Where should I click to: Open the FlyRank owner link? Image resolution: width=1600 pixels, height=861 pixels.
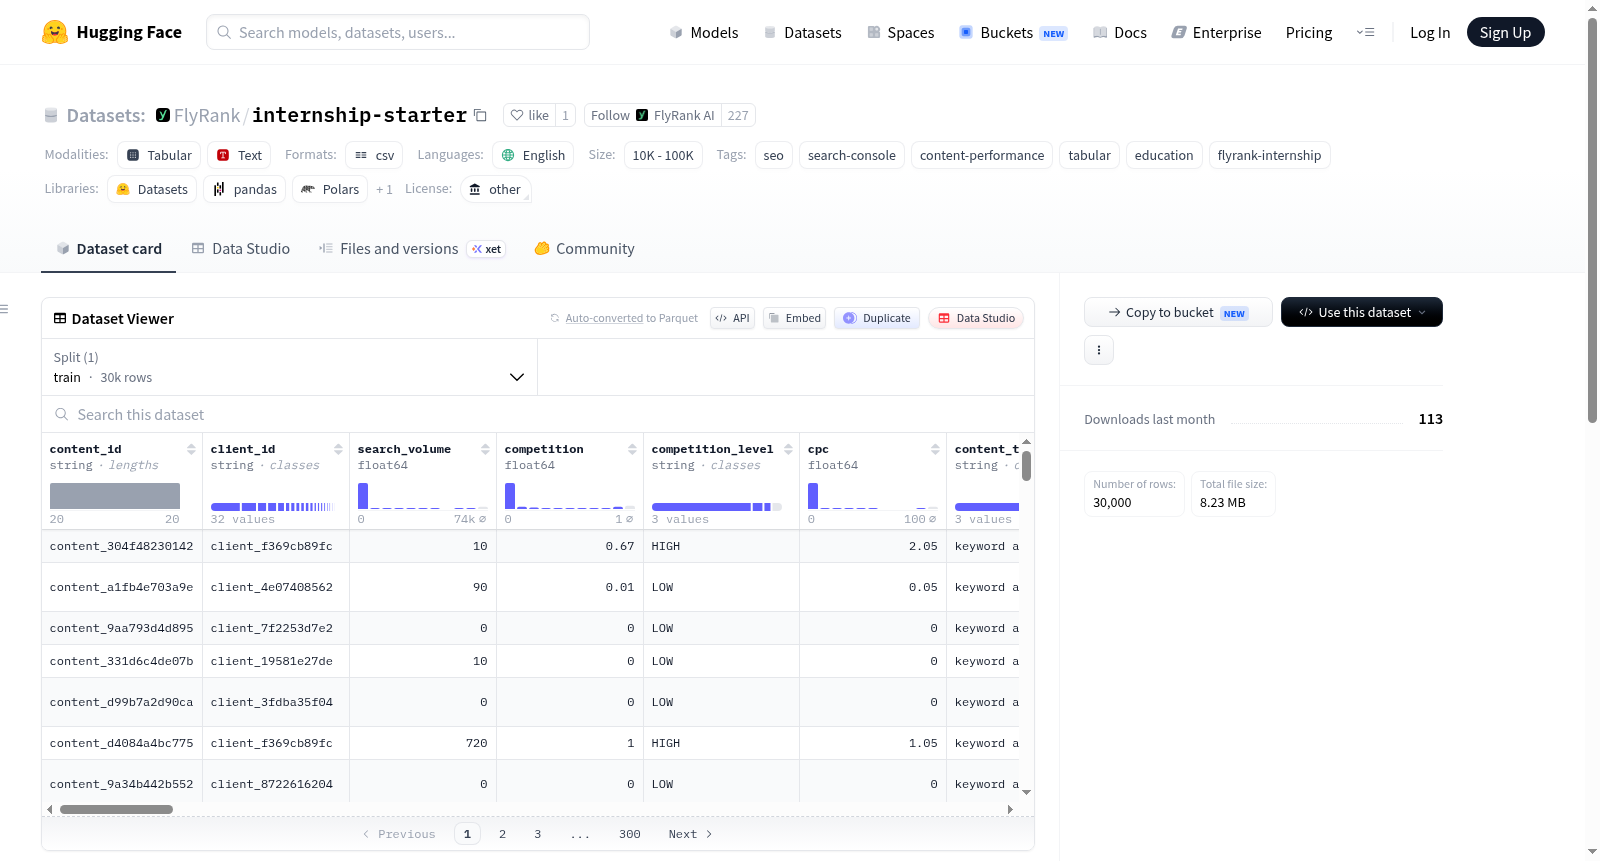tap(207, 115)
